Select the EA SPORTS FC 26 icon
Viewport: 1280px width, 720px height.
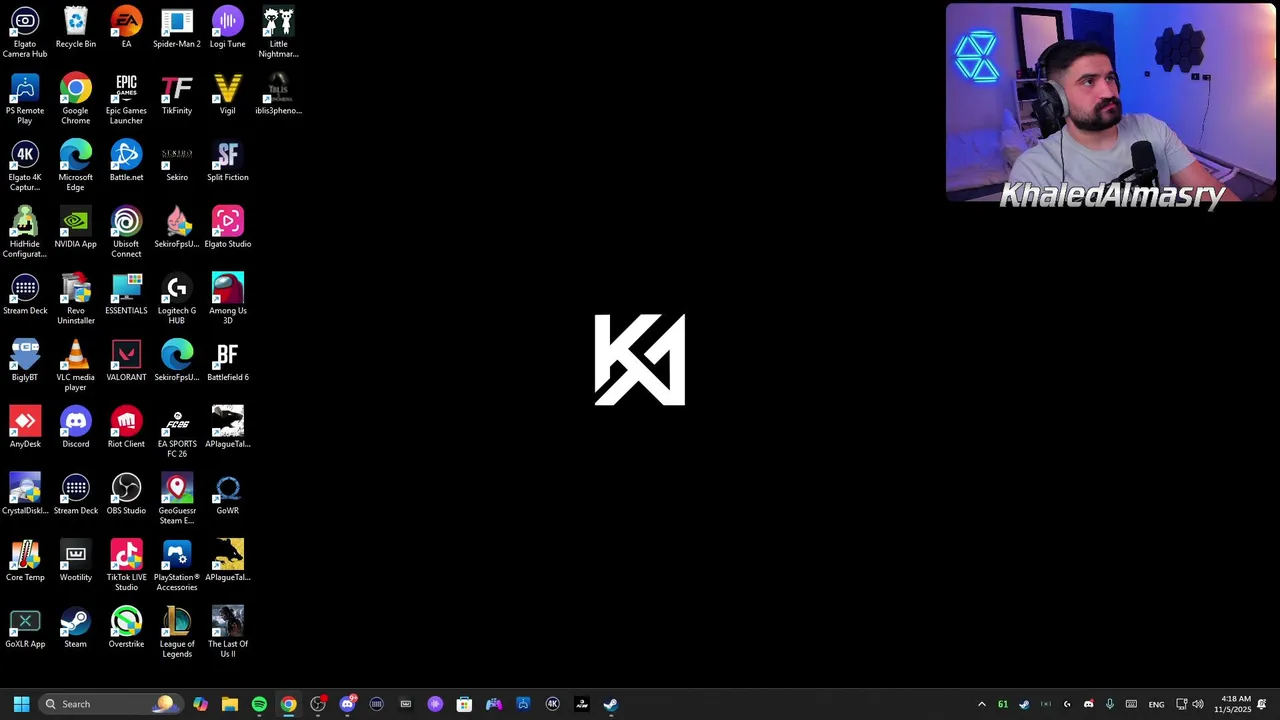(x=177, y=432)
